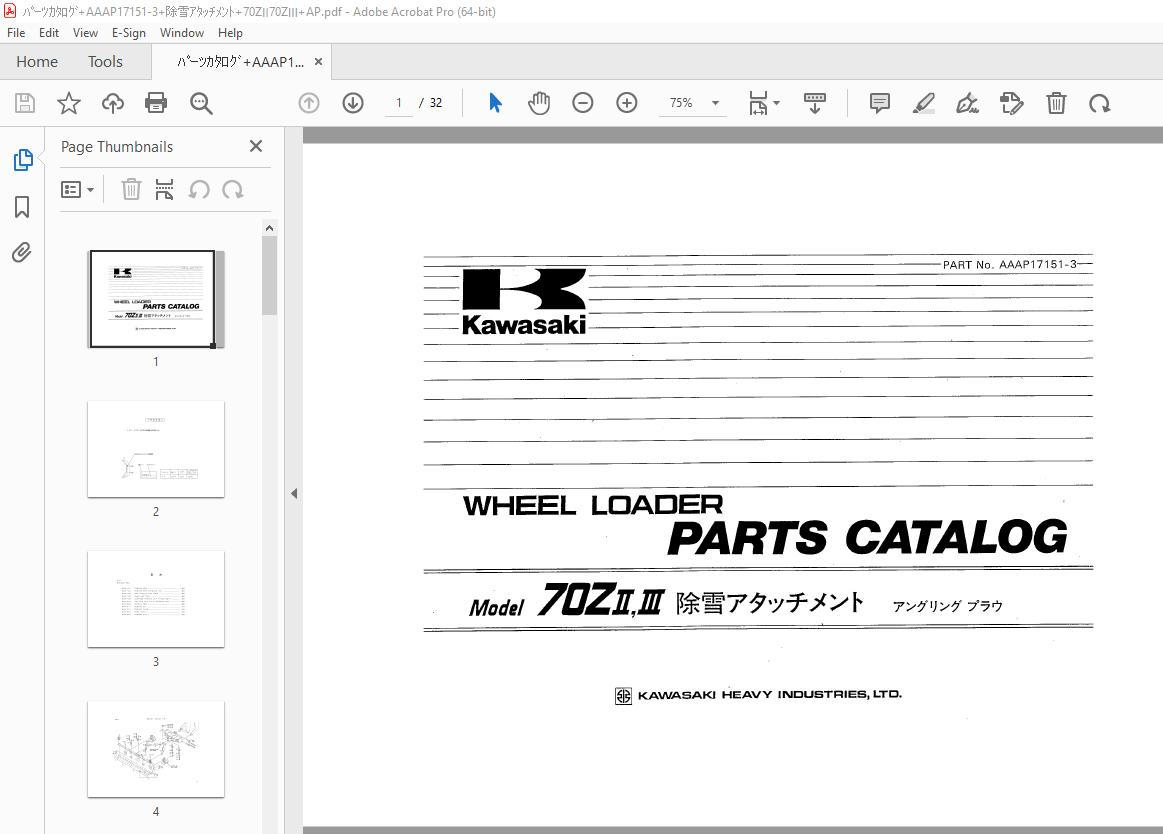1163x834 pixels.
Task: Open the Request signatures tool
Action: point(1012,103)
